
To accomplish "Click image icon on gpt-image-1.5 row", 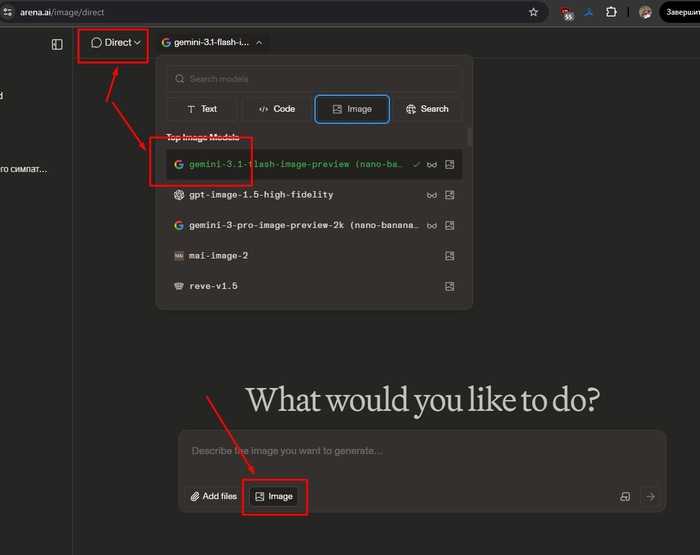I will coord(450,195).
